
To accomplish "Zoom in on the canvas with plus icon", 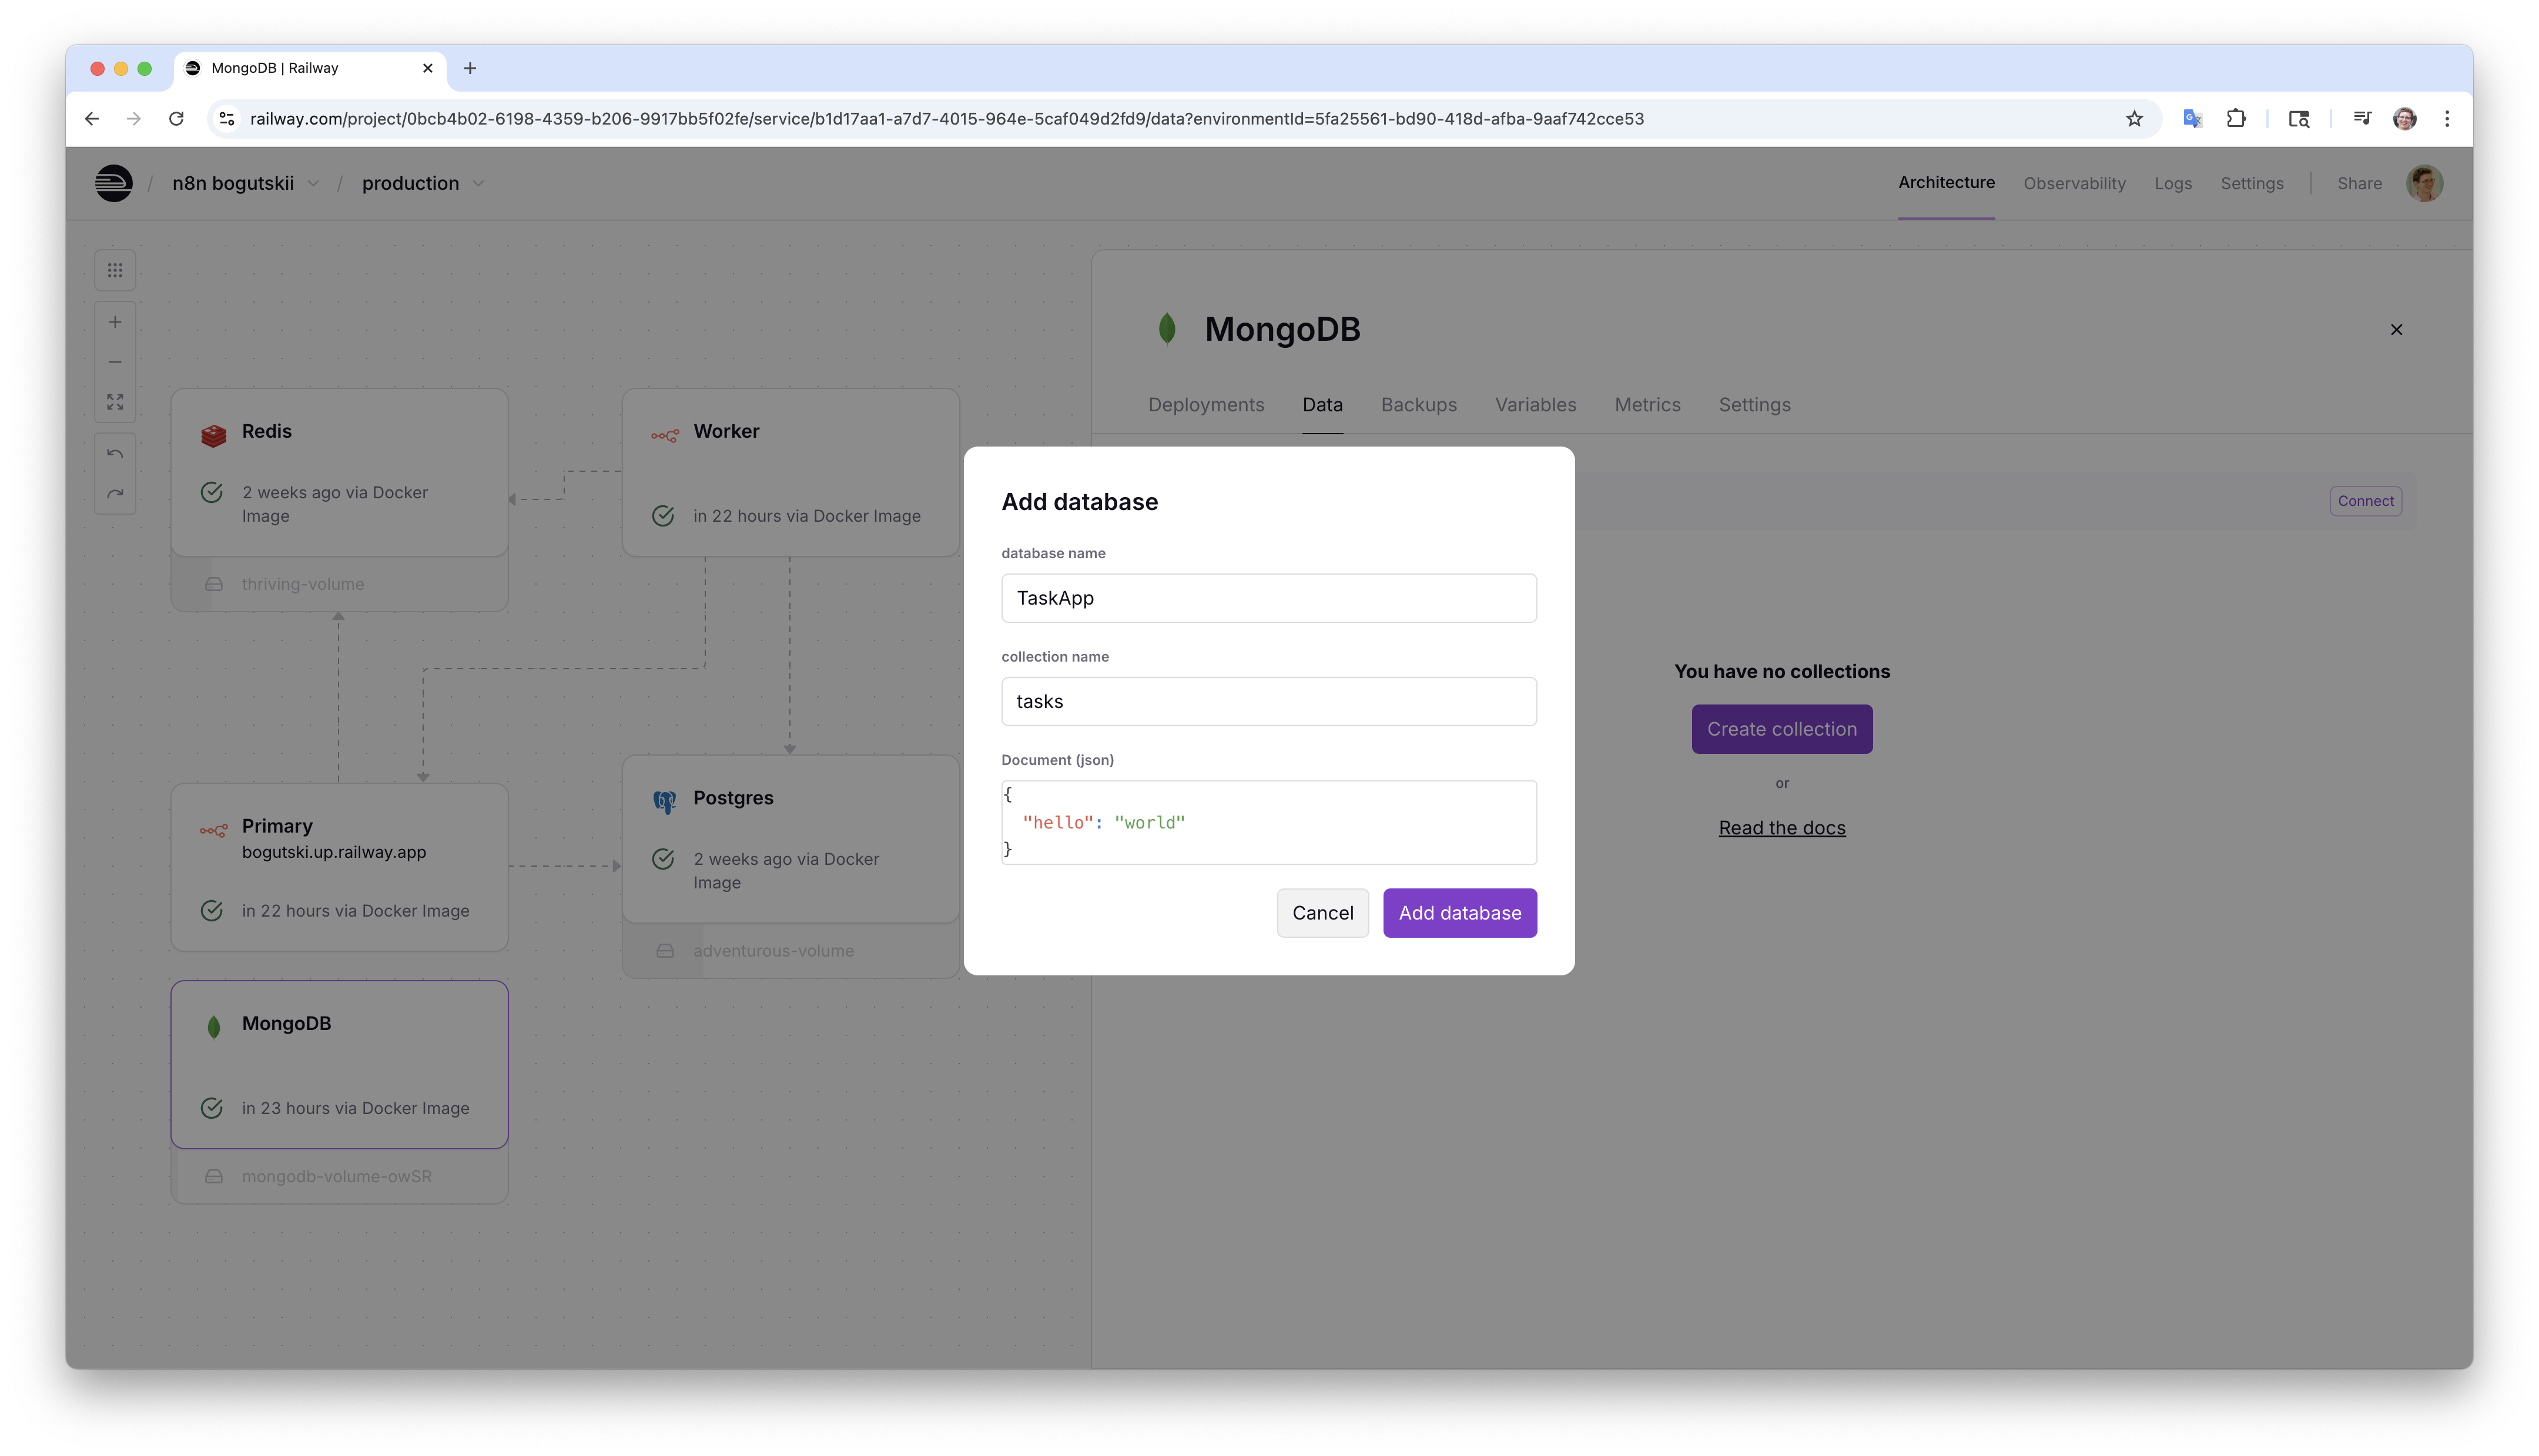I will pyautogui.click(x=115, y=322).
